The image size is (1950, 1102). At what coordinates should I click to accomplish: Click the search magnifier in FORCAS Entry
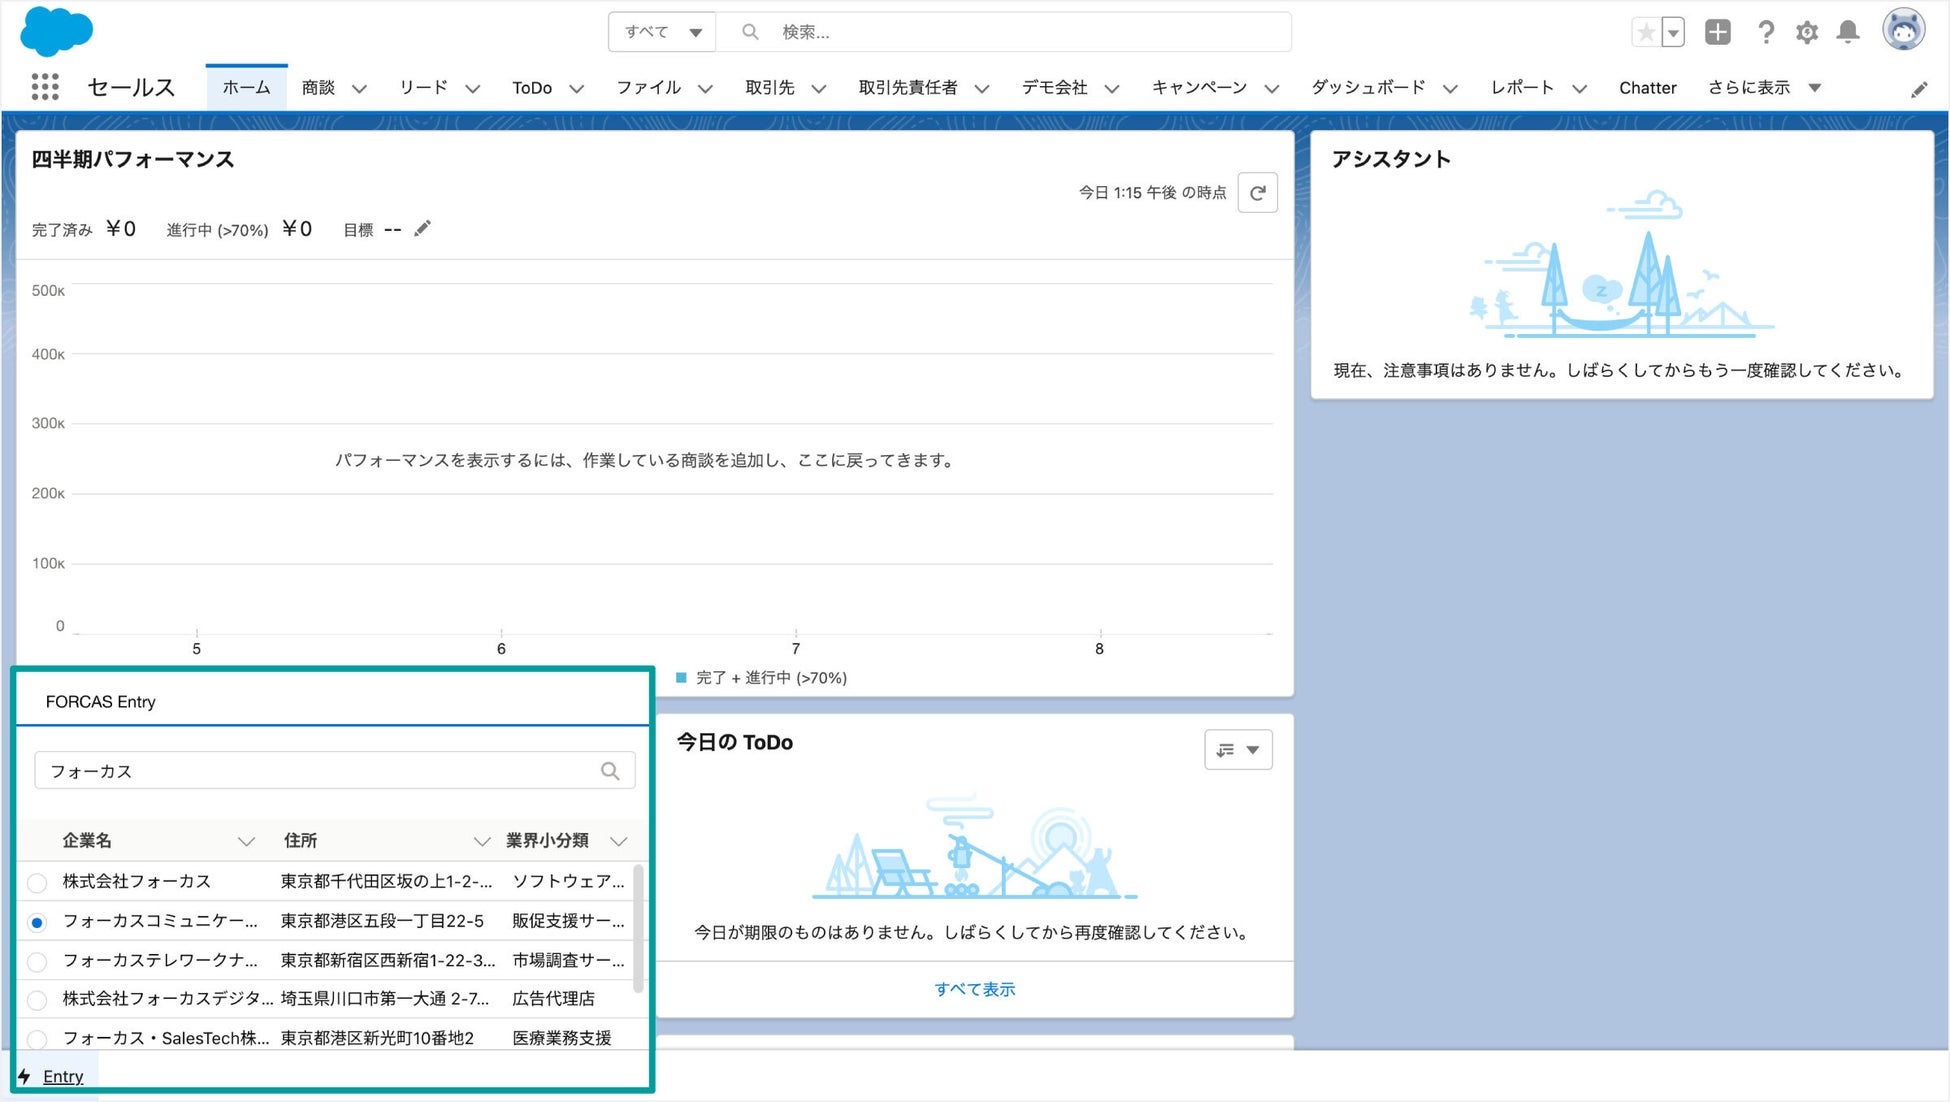click(x=610, y=771)
